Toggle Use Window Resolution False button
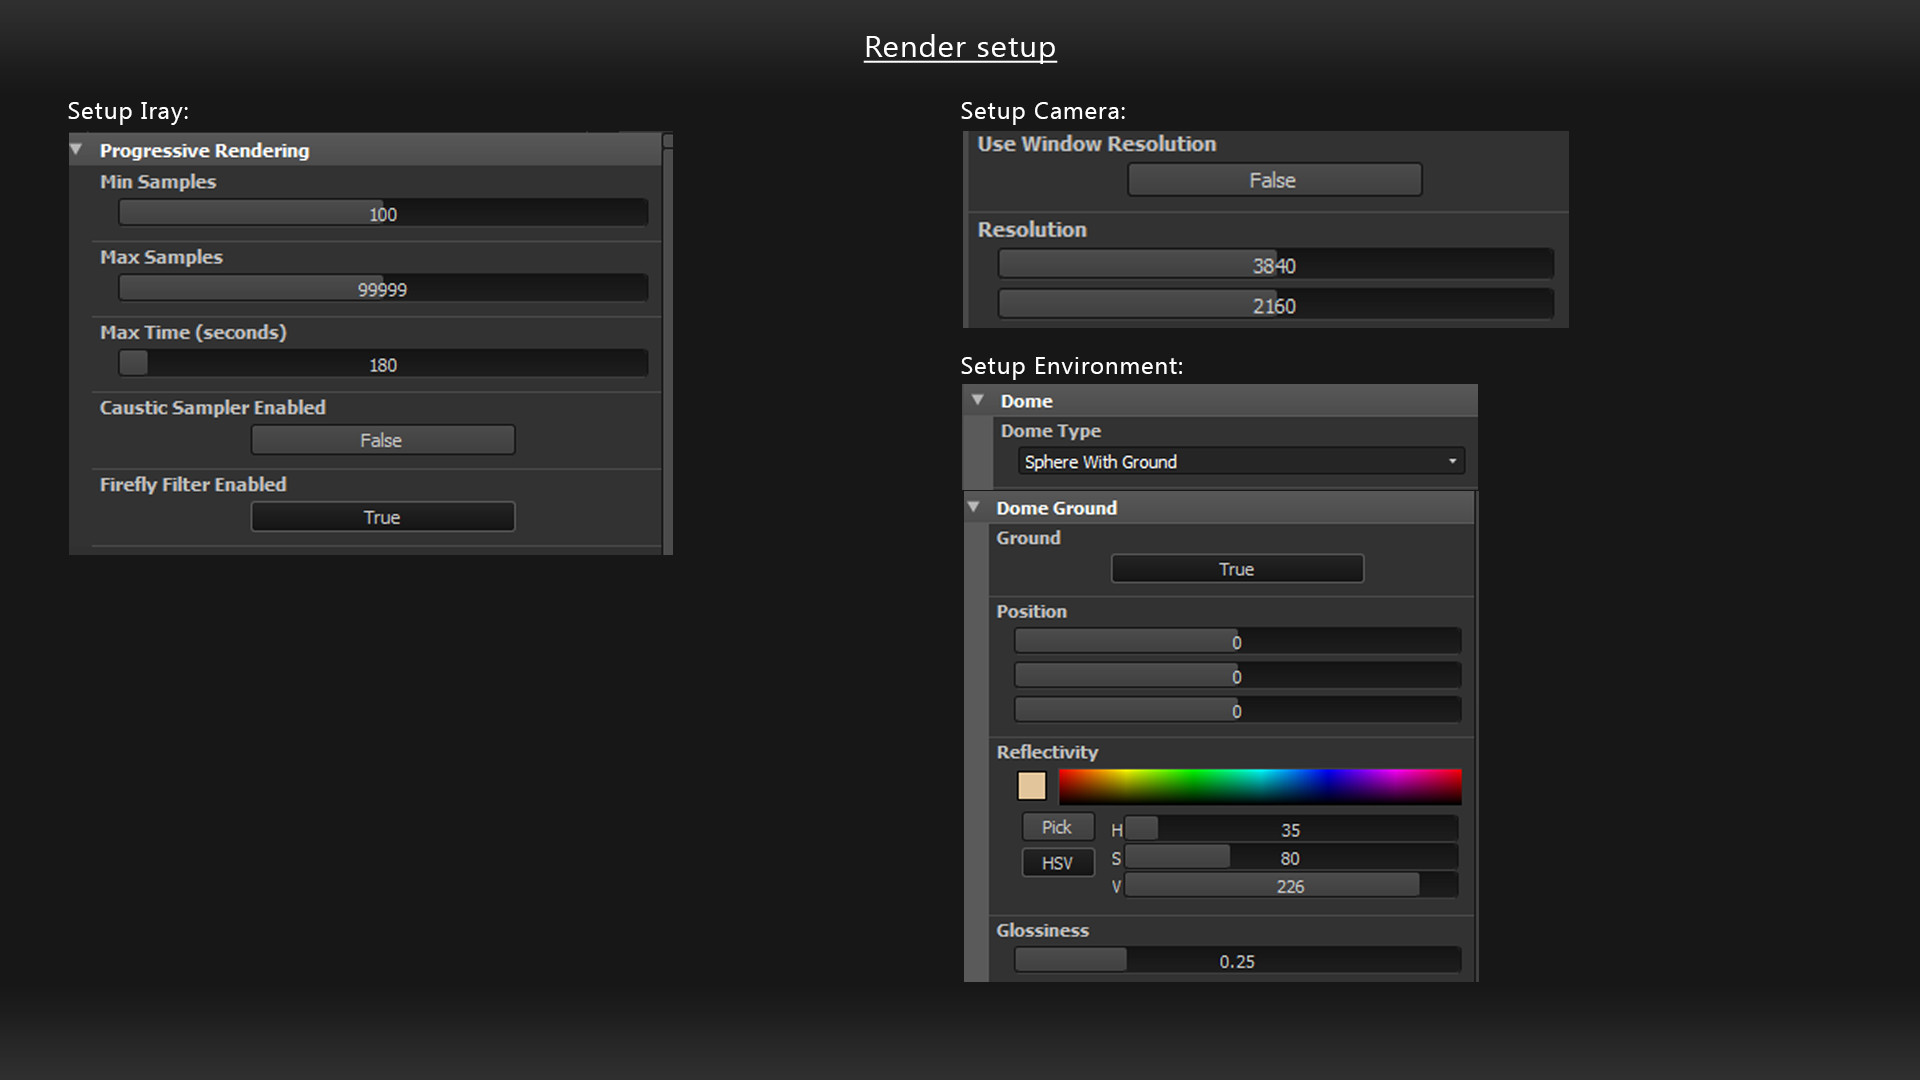The width and height of the screenshot is (1920, 1080). [x=1274, y=180]
